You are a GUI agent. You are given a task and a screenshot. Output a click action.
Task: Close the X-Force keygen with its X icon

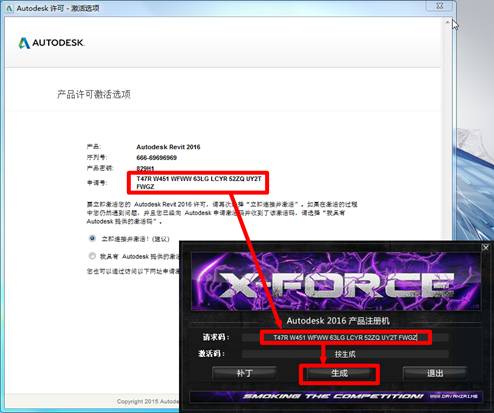[x=485, y=247]
